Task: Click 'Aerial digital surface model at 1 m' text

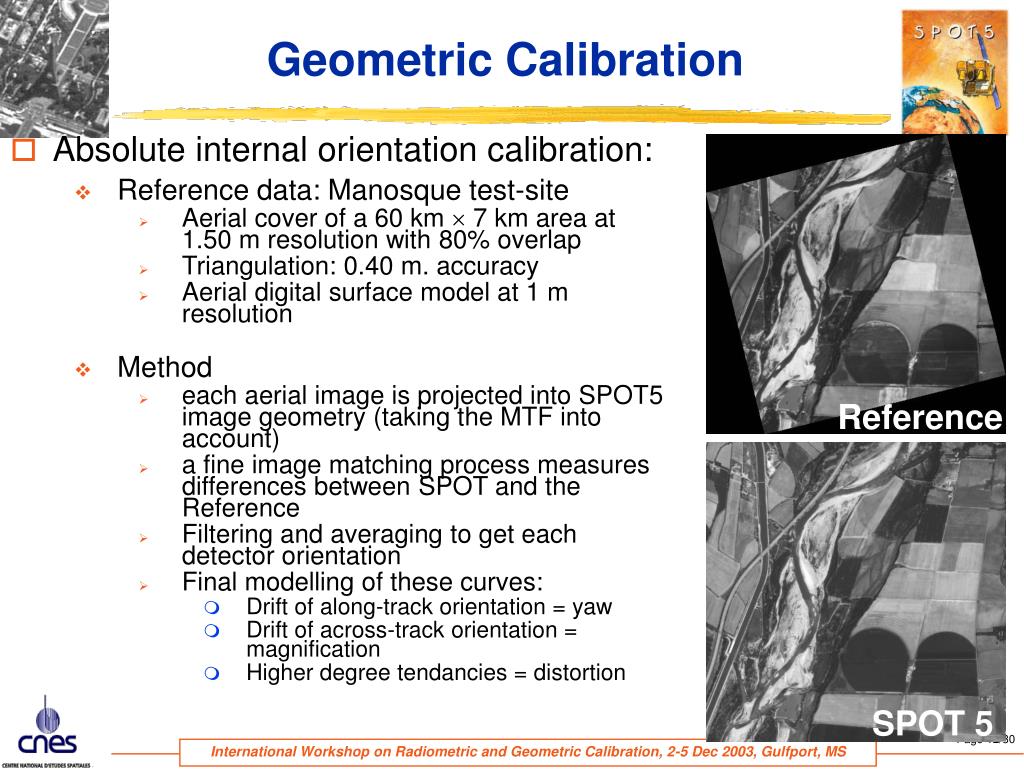Action: click(x=375, y=292)
